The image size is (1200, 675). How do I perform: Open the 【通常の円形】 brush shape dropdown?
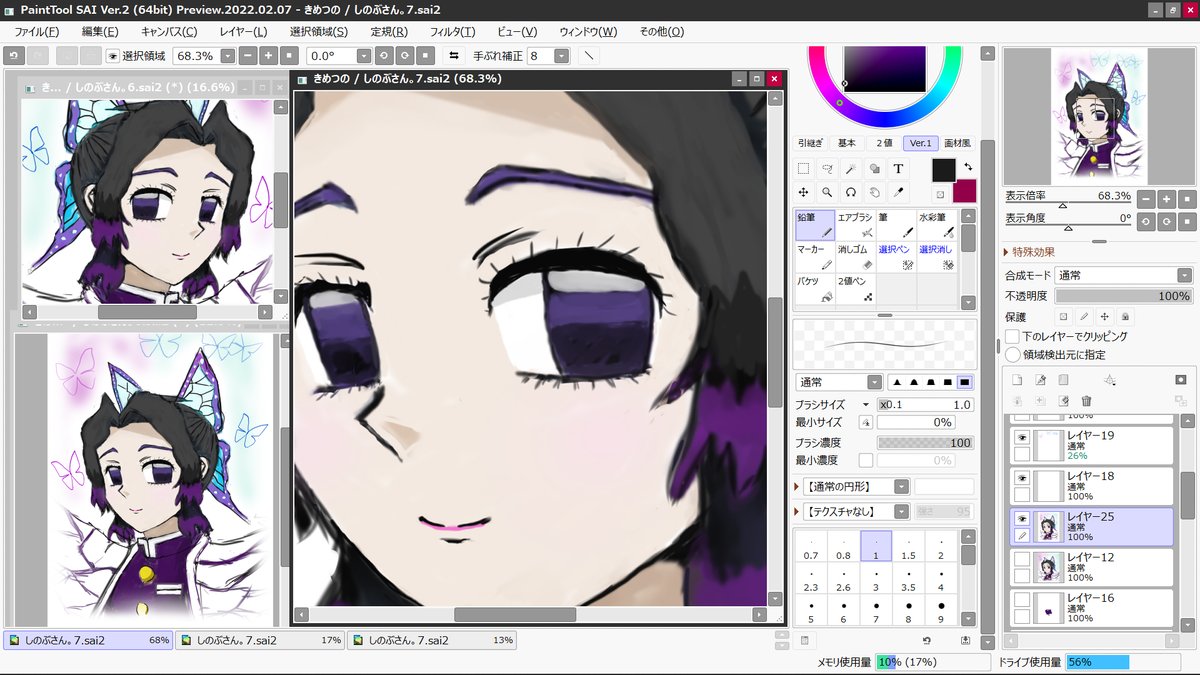pos(901,486)
